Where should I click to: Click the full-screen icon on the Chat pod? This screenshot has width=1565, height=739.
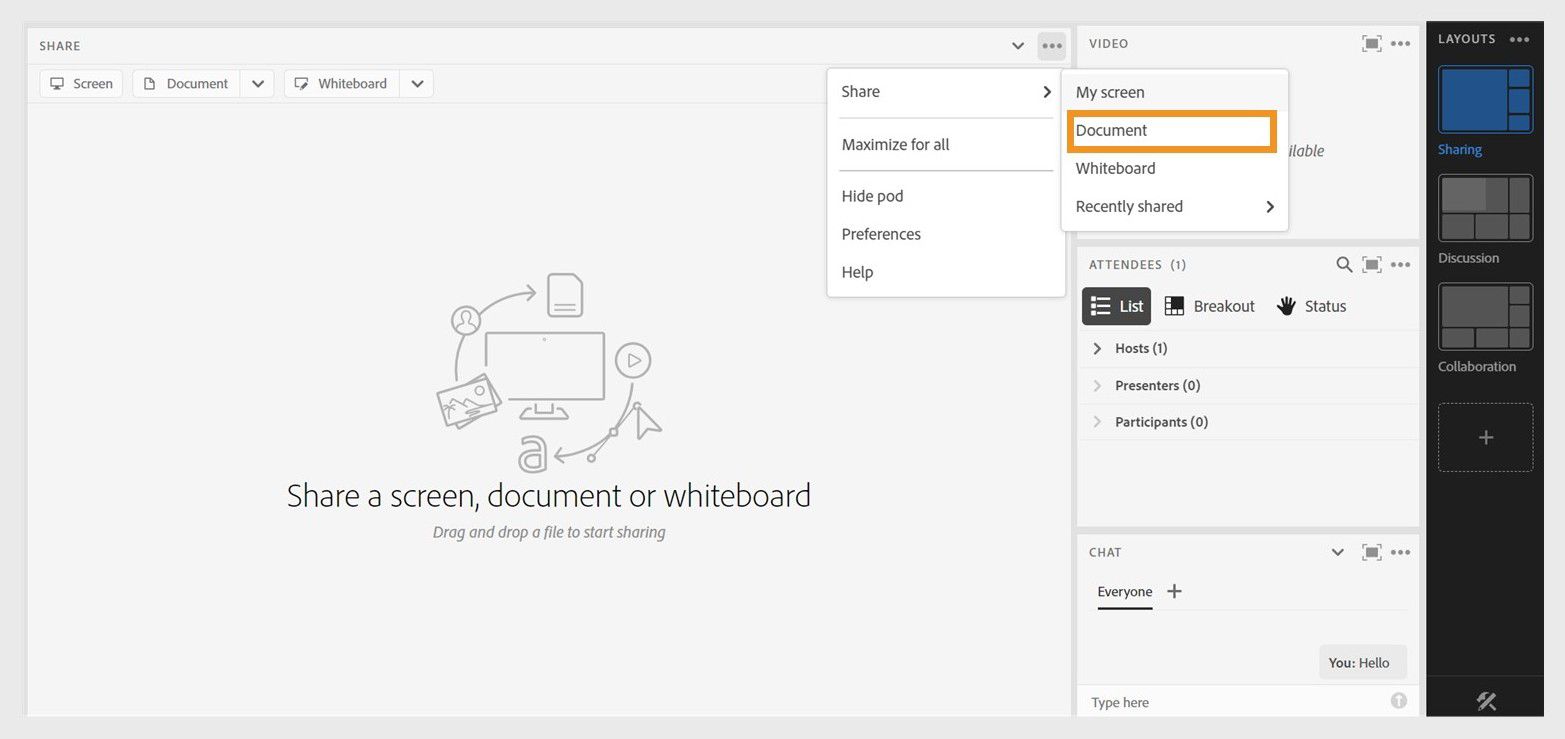1371,552
